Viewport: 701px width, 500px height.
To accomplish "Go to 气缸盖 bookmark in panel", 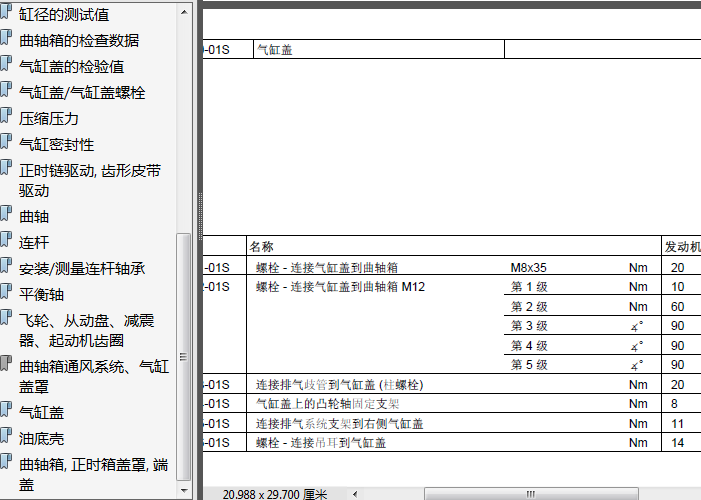I will 42,412.
